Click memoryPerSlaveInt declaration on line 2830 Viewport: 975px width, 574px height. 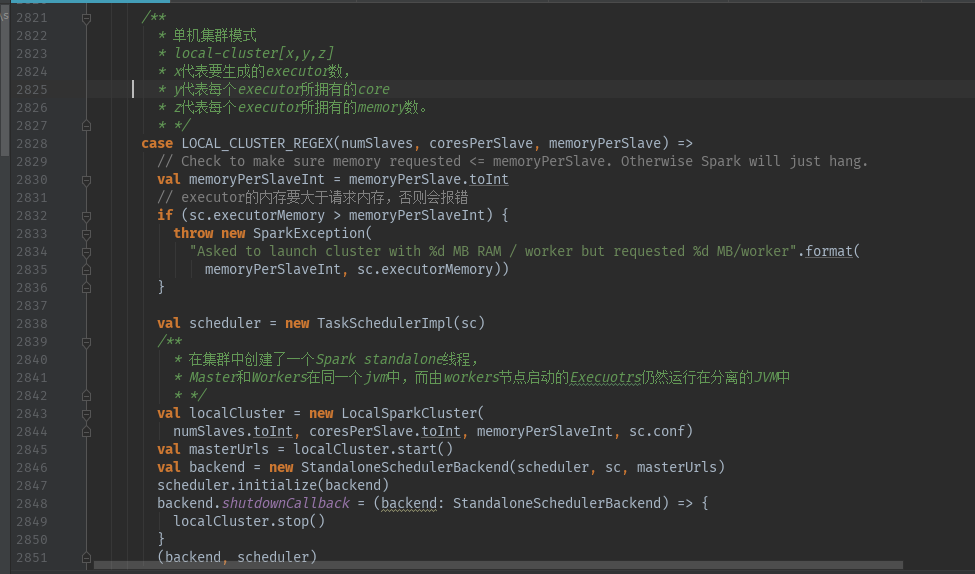click(257, 180)
